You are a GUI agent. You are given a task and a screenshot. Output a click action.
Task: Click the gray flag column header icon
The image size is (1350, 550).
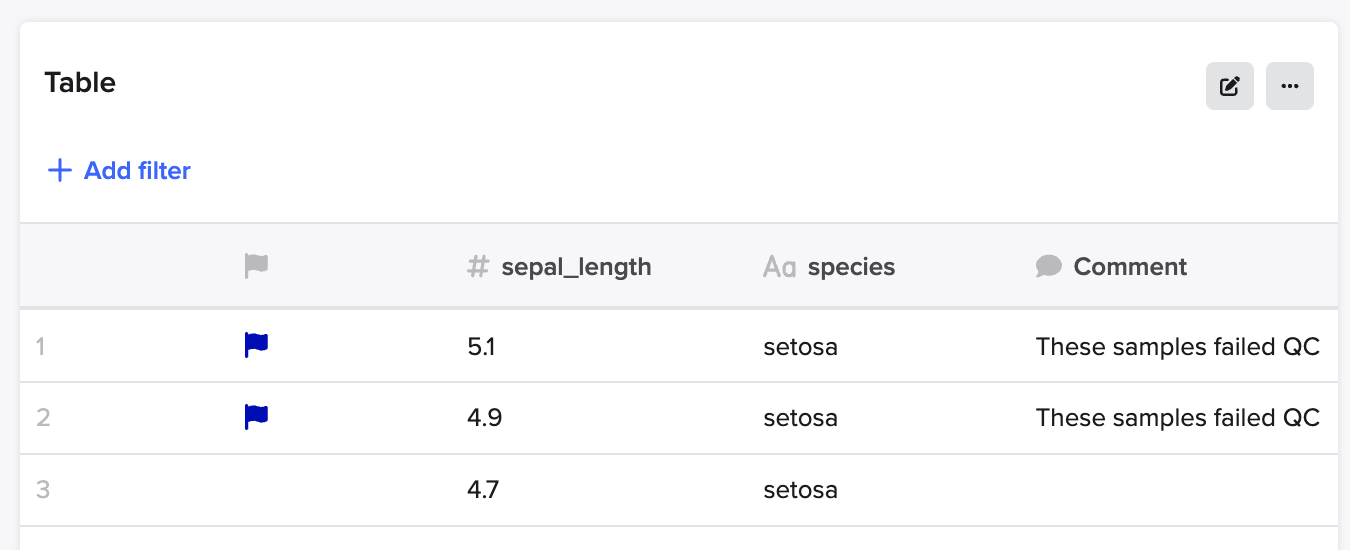point(257,266)
